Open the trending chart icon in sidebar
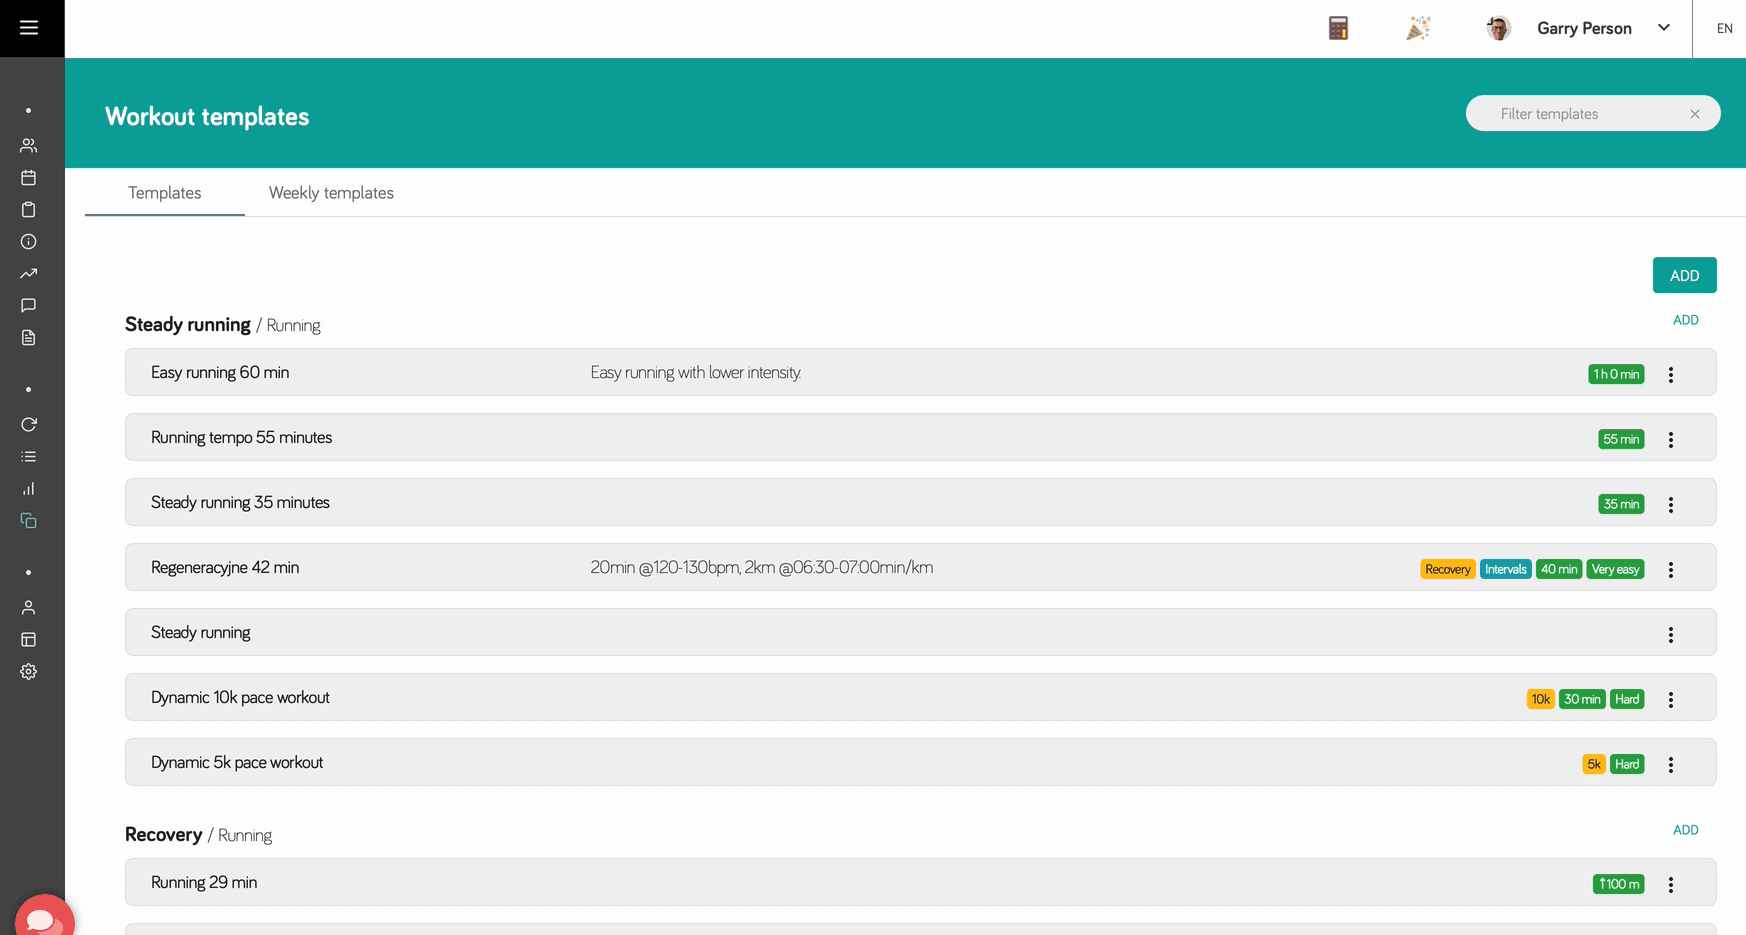 pos(29,274)
